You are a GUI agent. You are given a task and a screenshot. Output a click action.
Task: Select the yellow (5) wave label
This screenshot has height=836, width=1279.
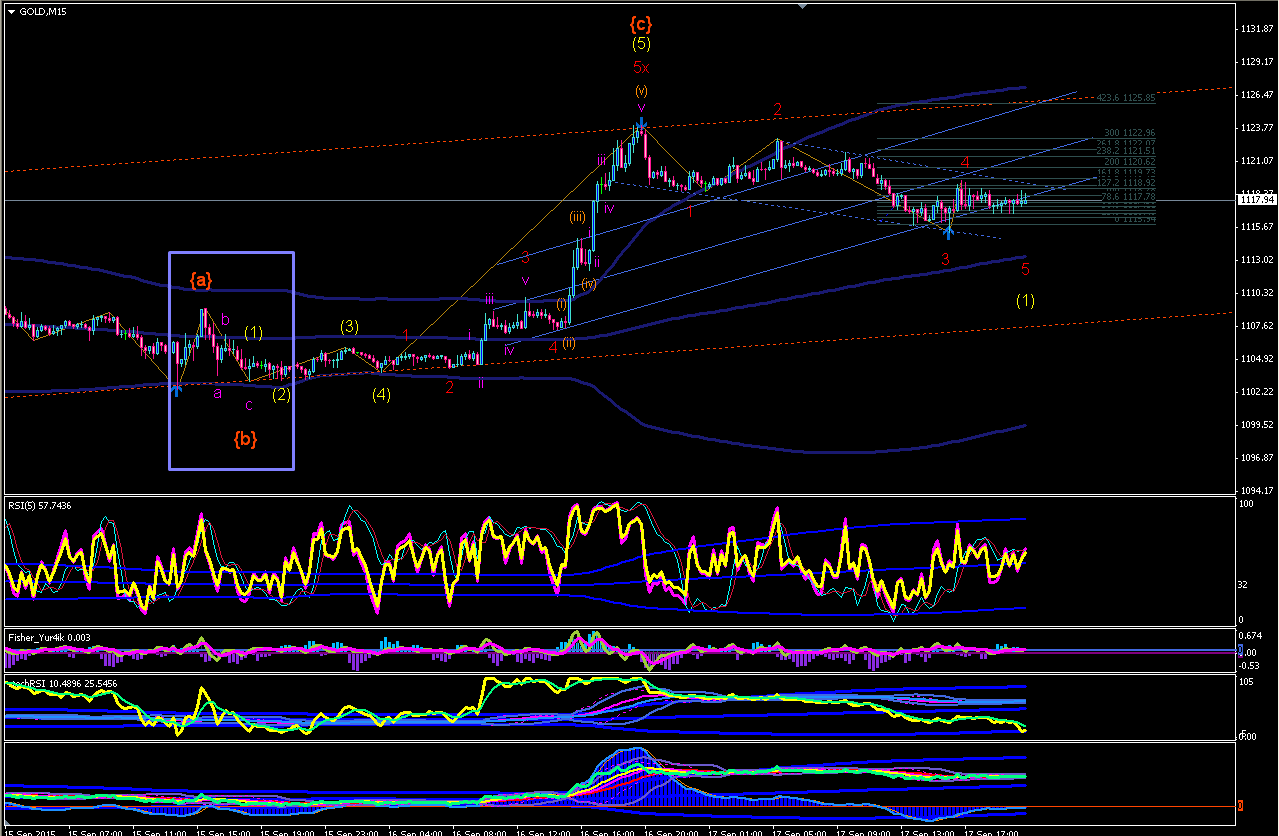coord(641,44)
